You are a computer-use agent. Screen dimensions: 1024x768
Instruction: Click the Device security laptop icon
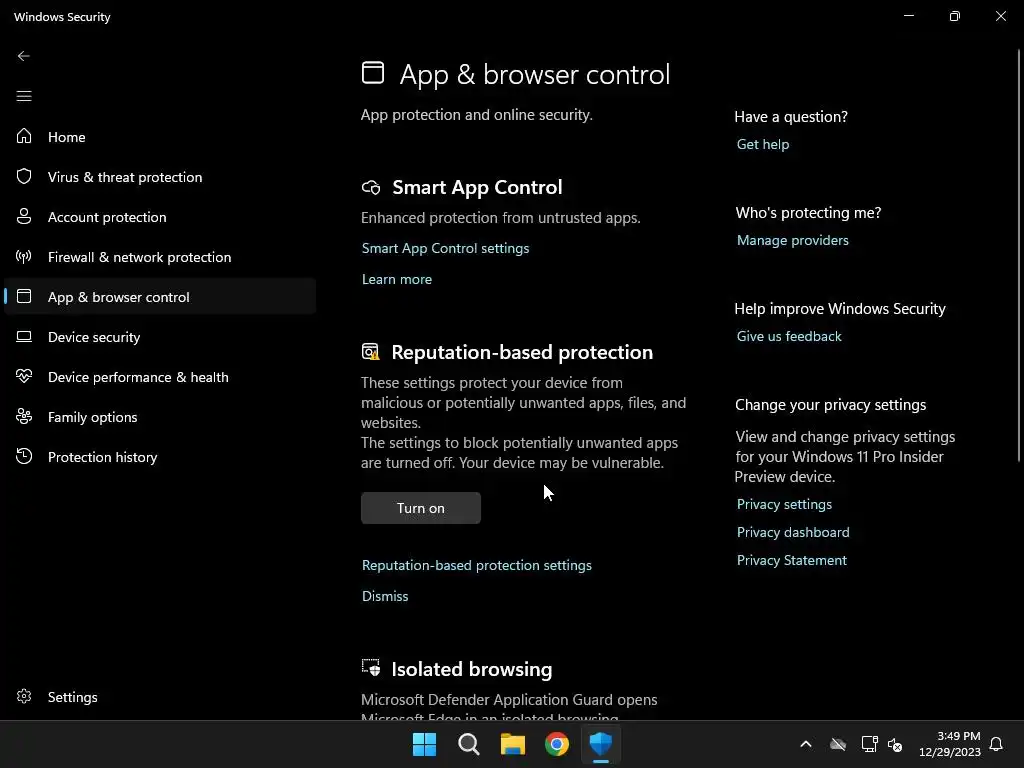point(24,337)
